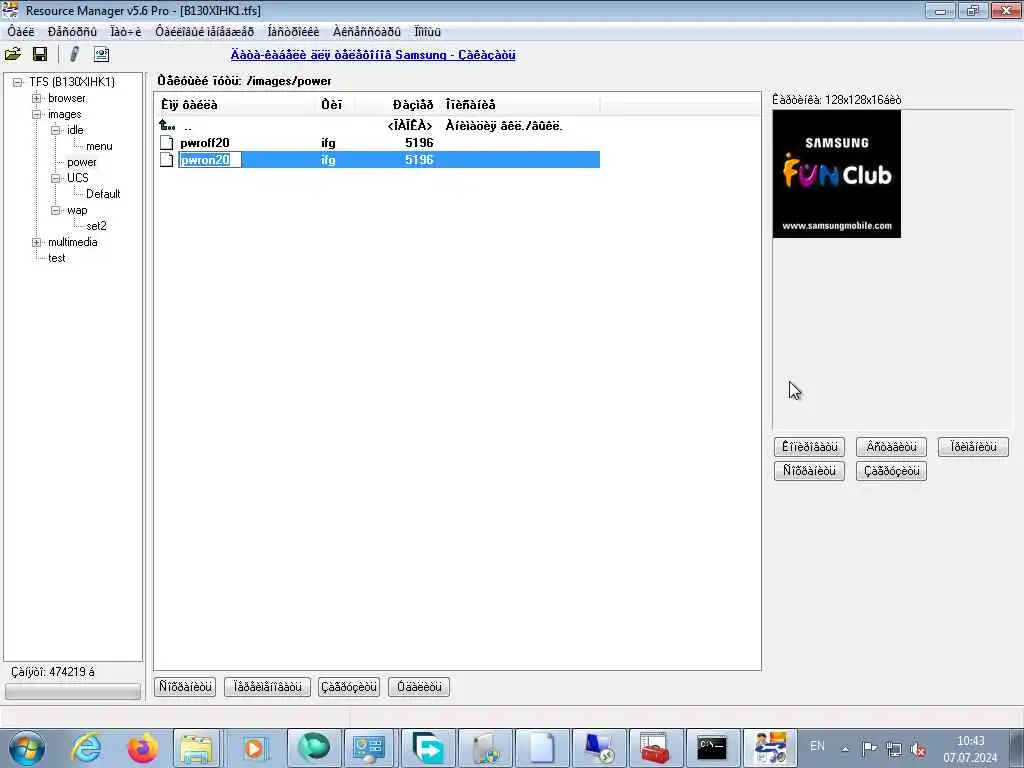Open the 'Ïàò÷è' menu

coord(126,32)
